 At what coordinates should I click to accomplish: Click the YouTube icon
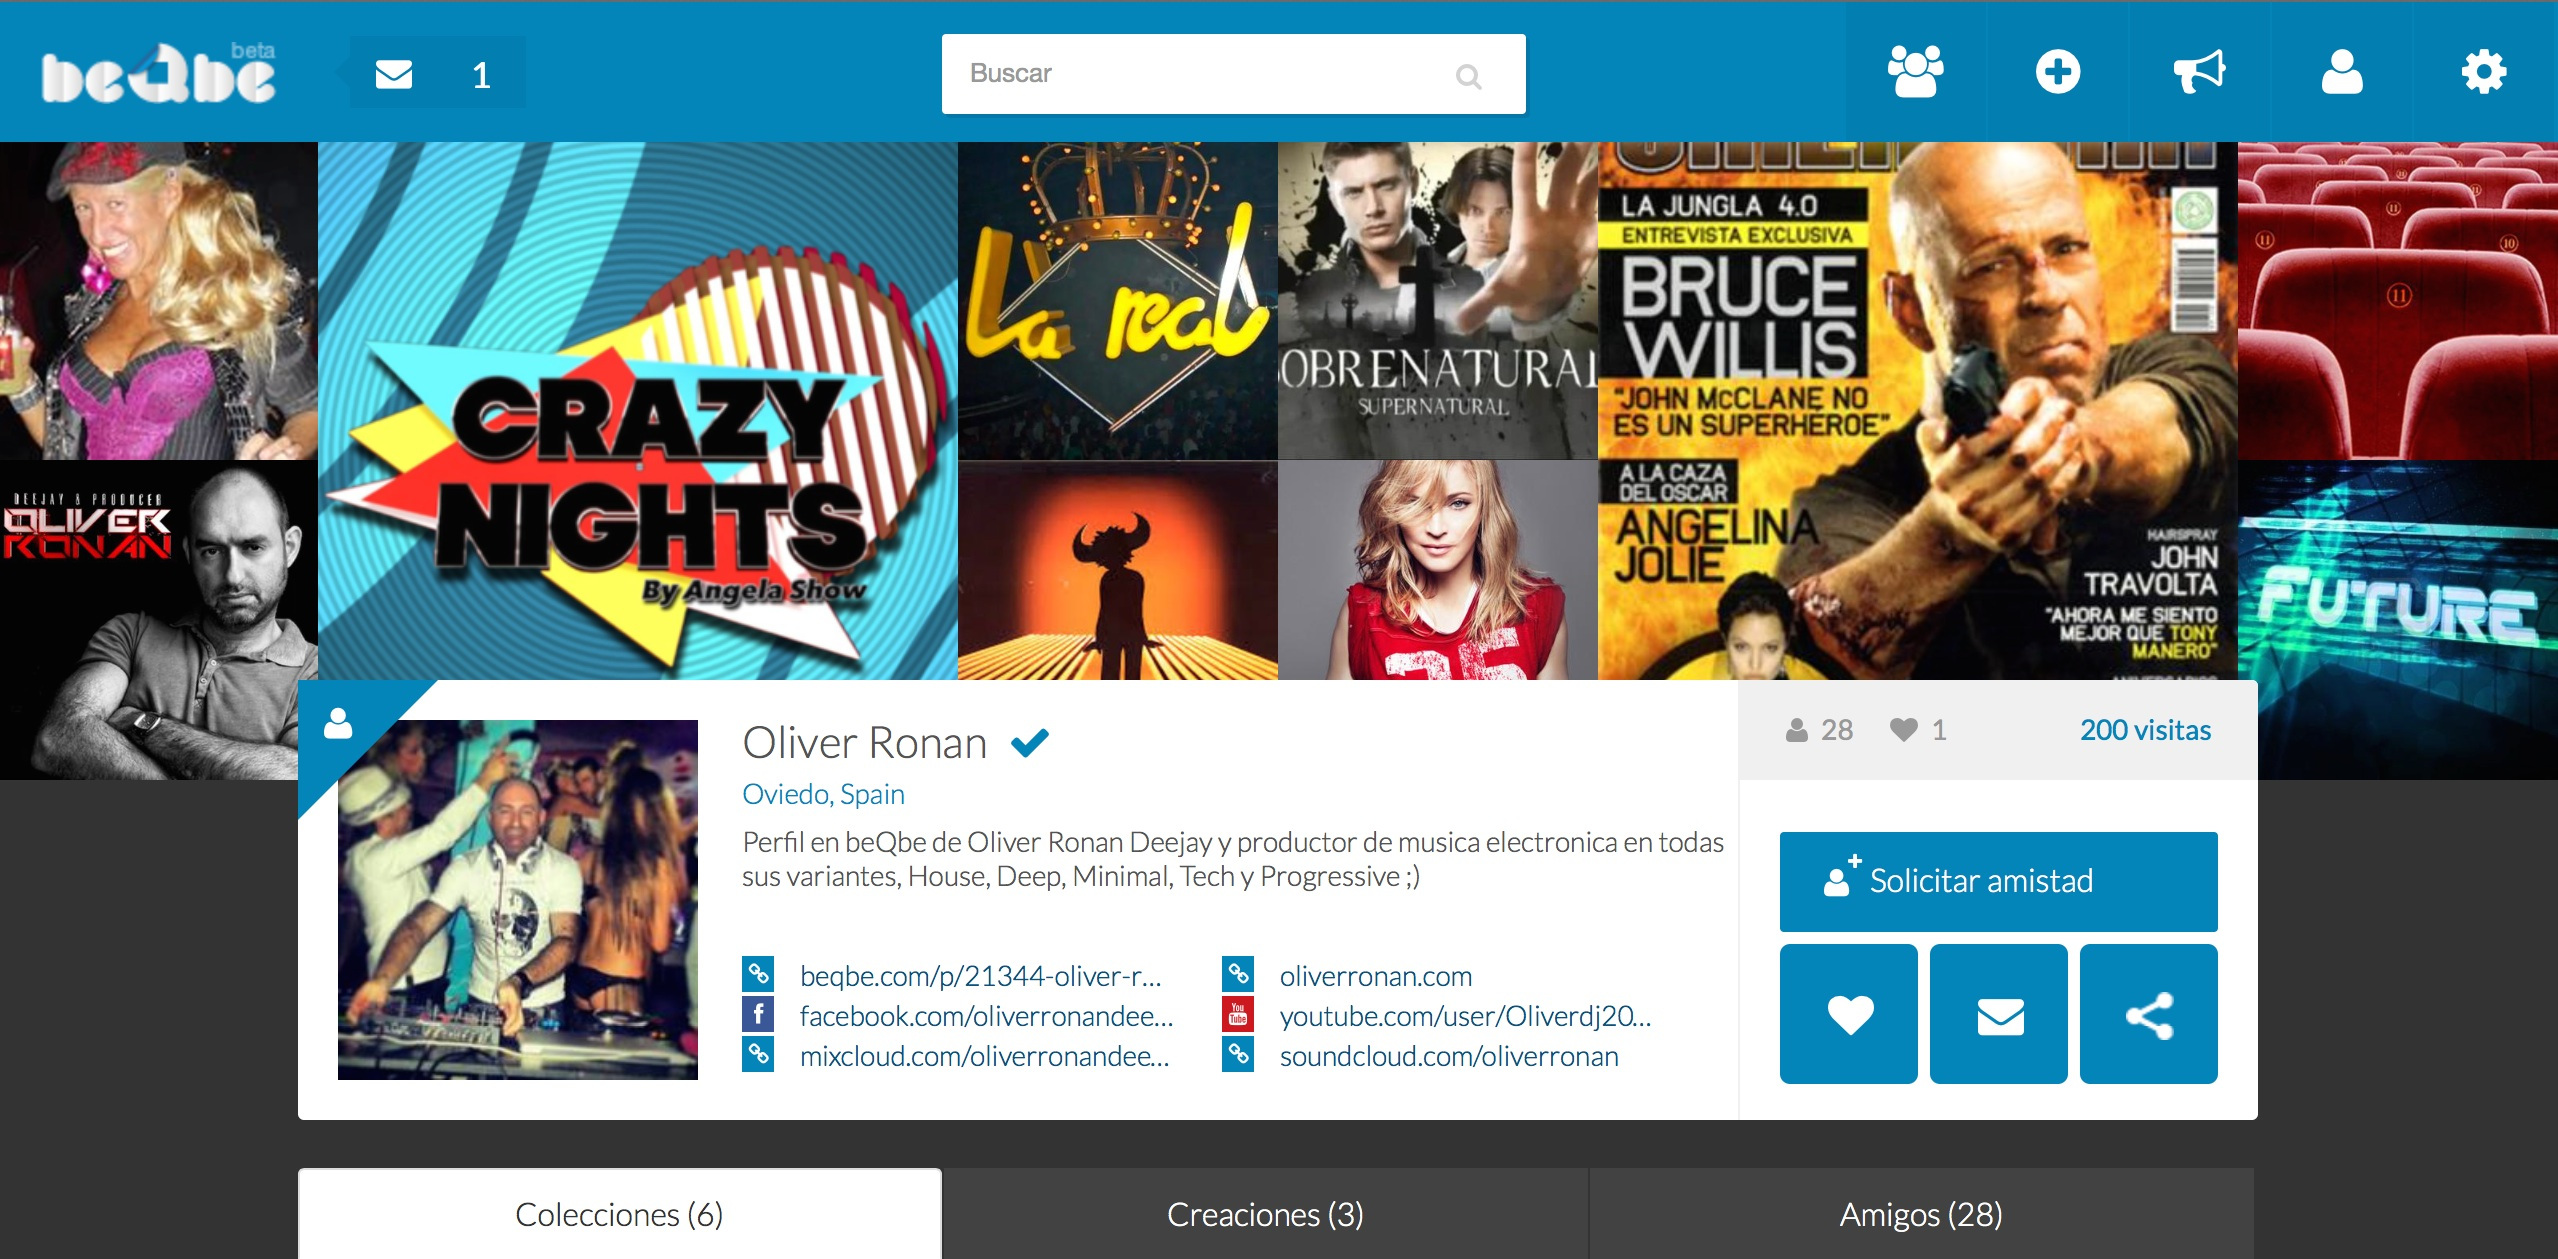point(1238,1014)
